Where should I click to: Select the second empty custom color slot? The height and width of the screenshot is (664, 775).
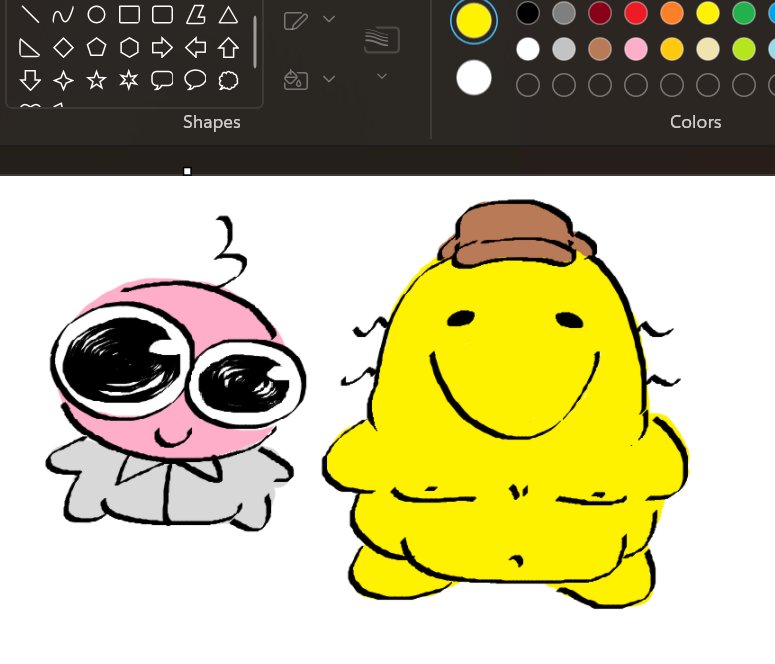point(564,85)
